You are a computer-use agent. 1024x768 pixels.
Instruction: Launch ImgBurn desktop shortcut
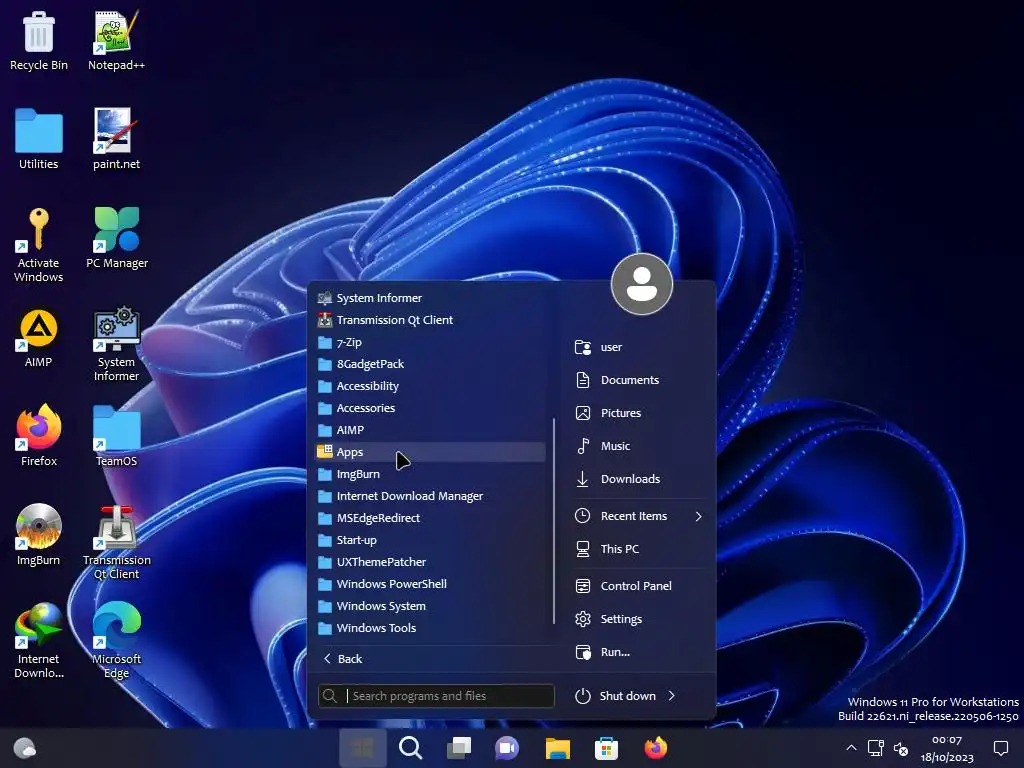[39, 536]
